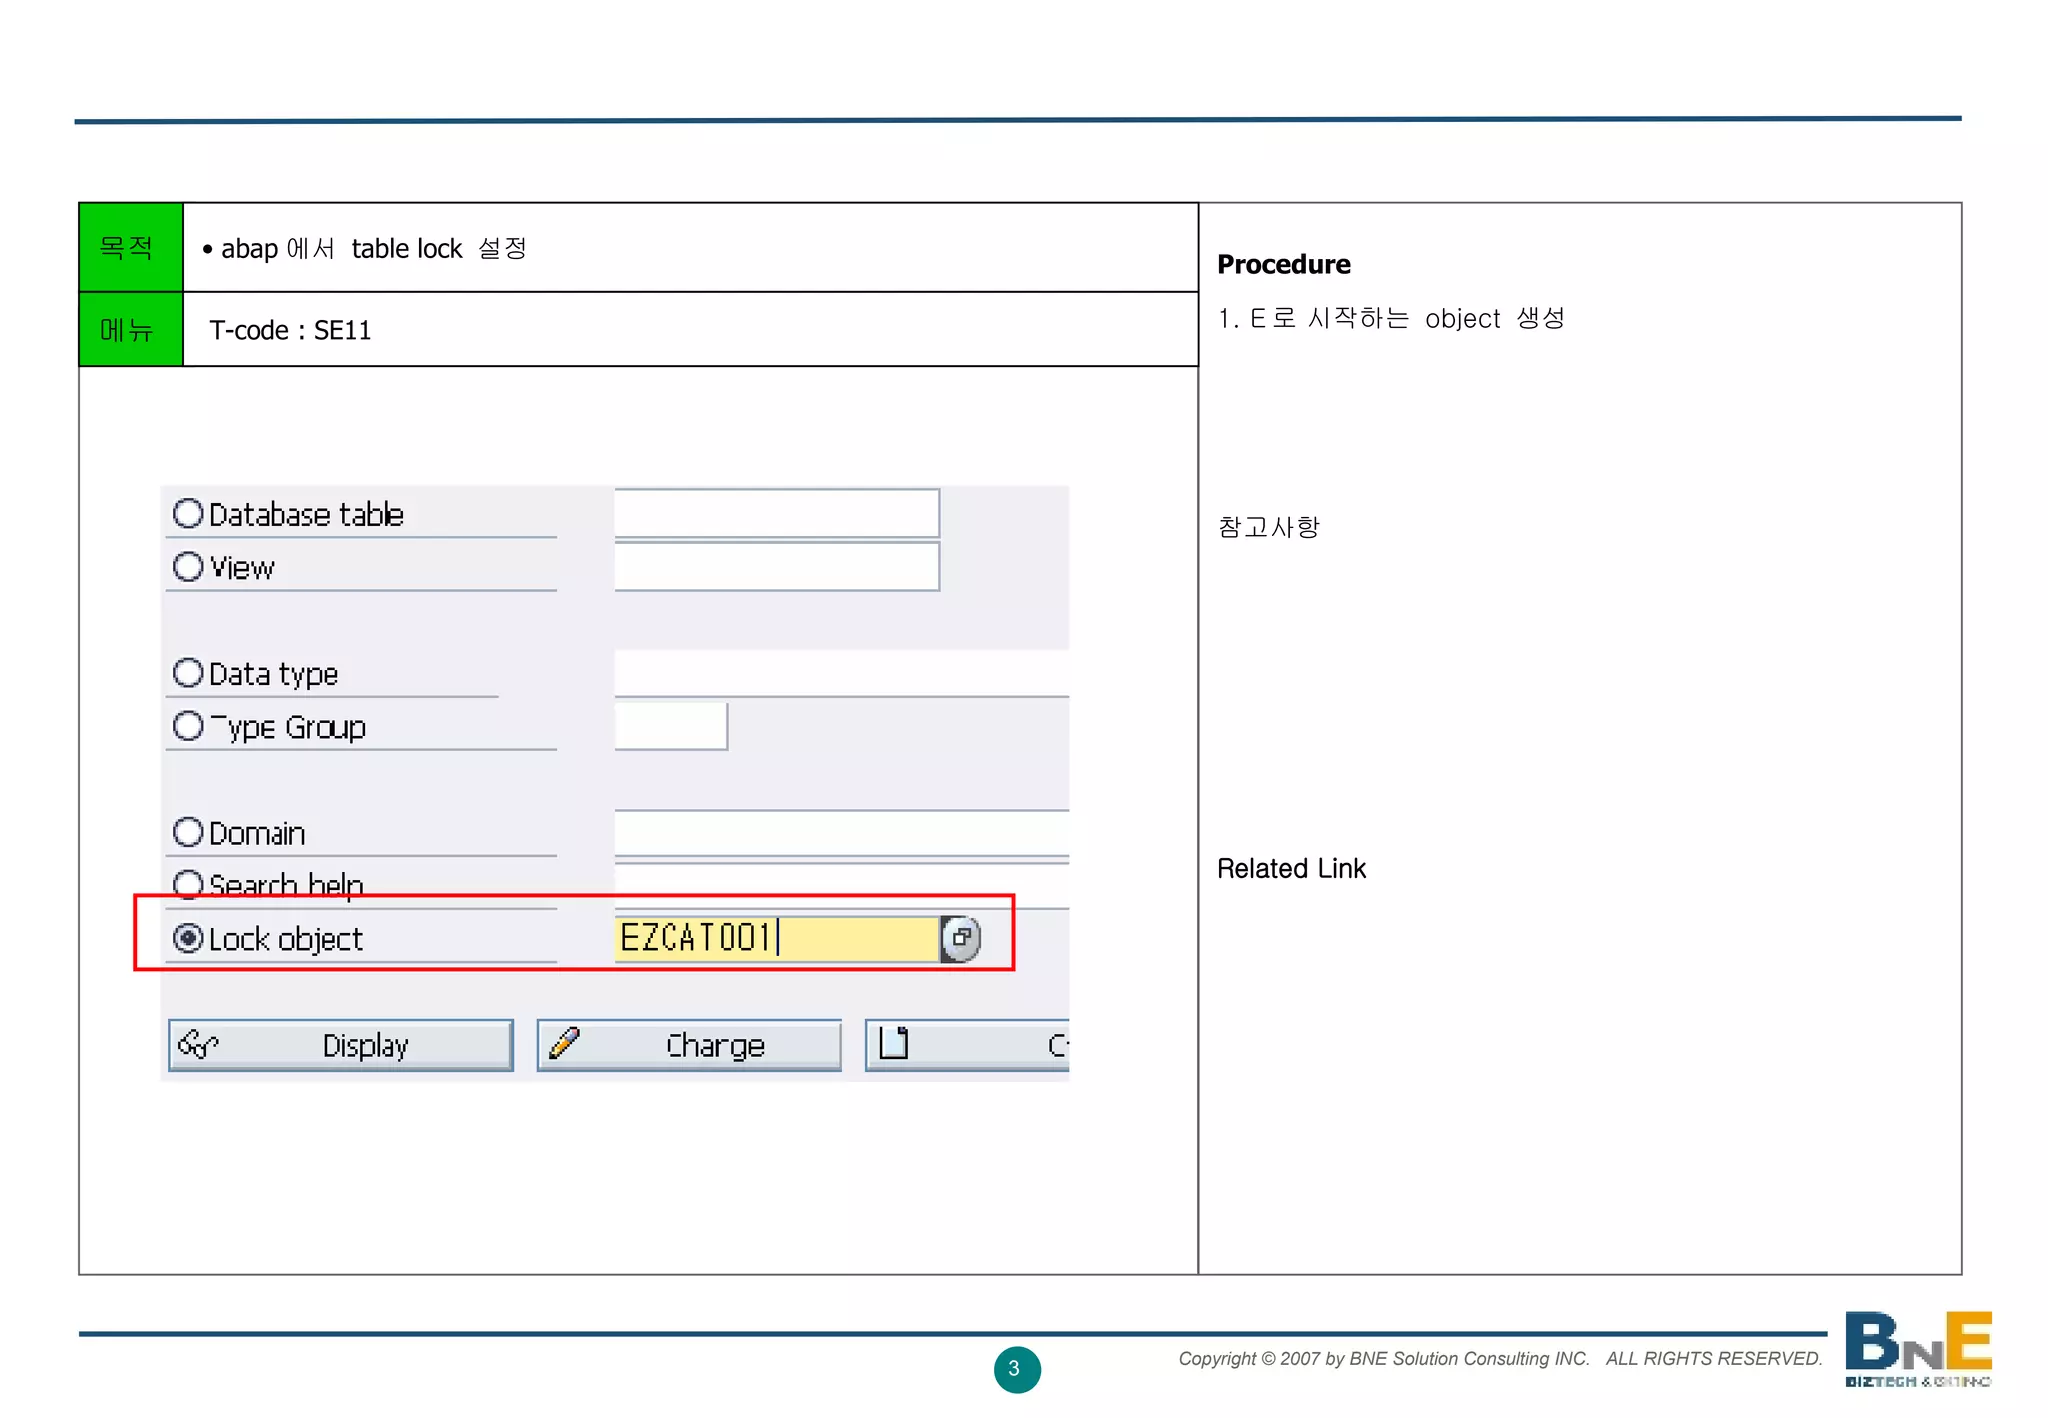This screenshot has width=2048, height=1418.
Task: Click the blank page Create icon
Action: 893,1043
